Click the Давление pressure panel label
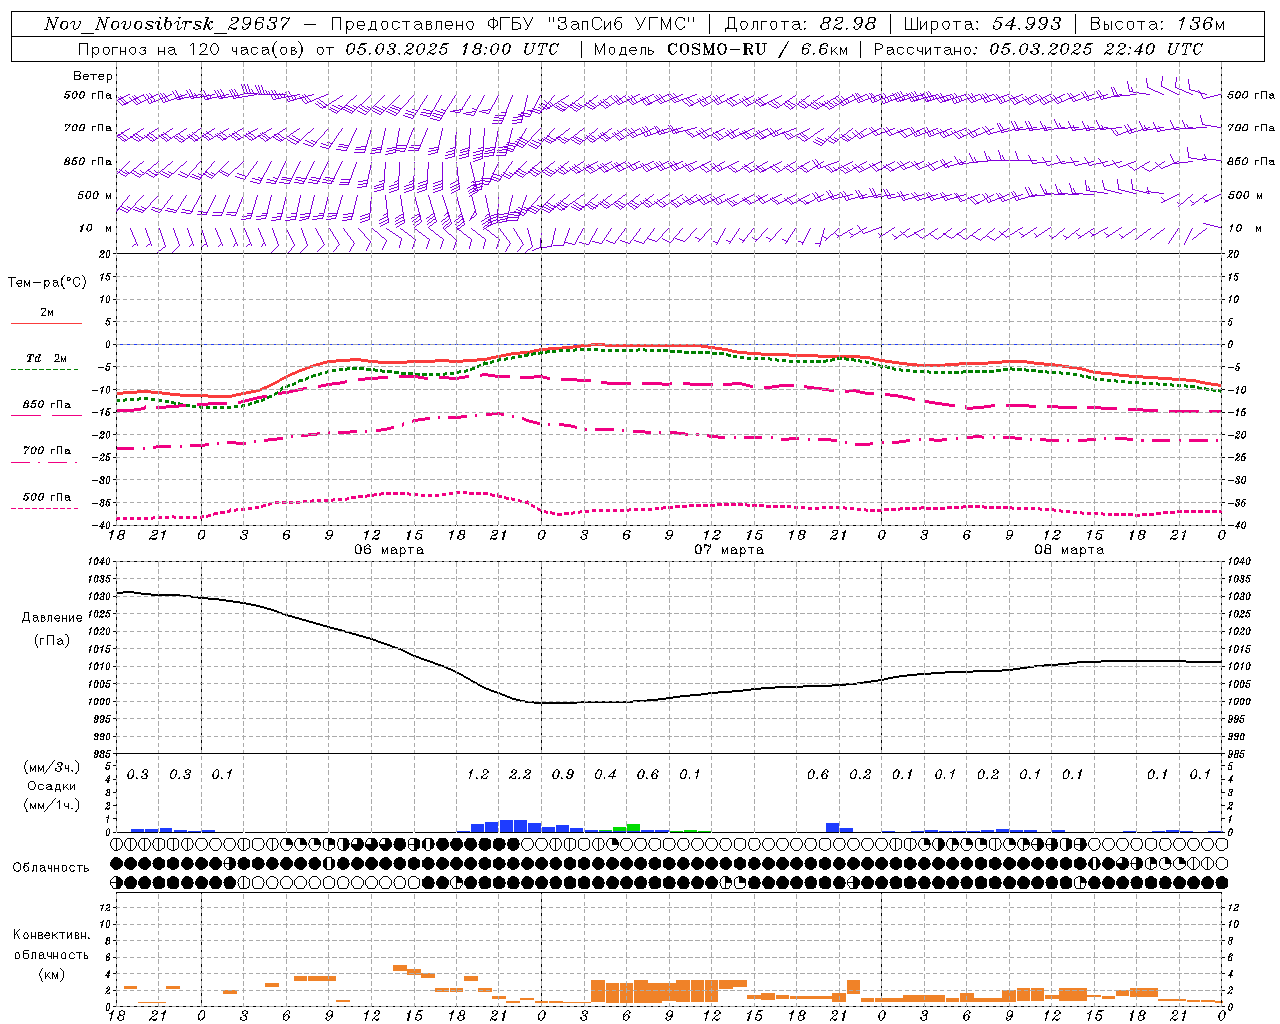Screen dimensions: 1280x1024 point(52,618)
